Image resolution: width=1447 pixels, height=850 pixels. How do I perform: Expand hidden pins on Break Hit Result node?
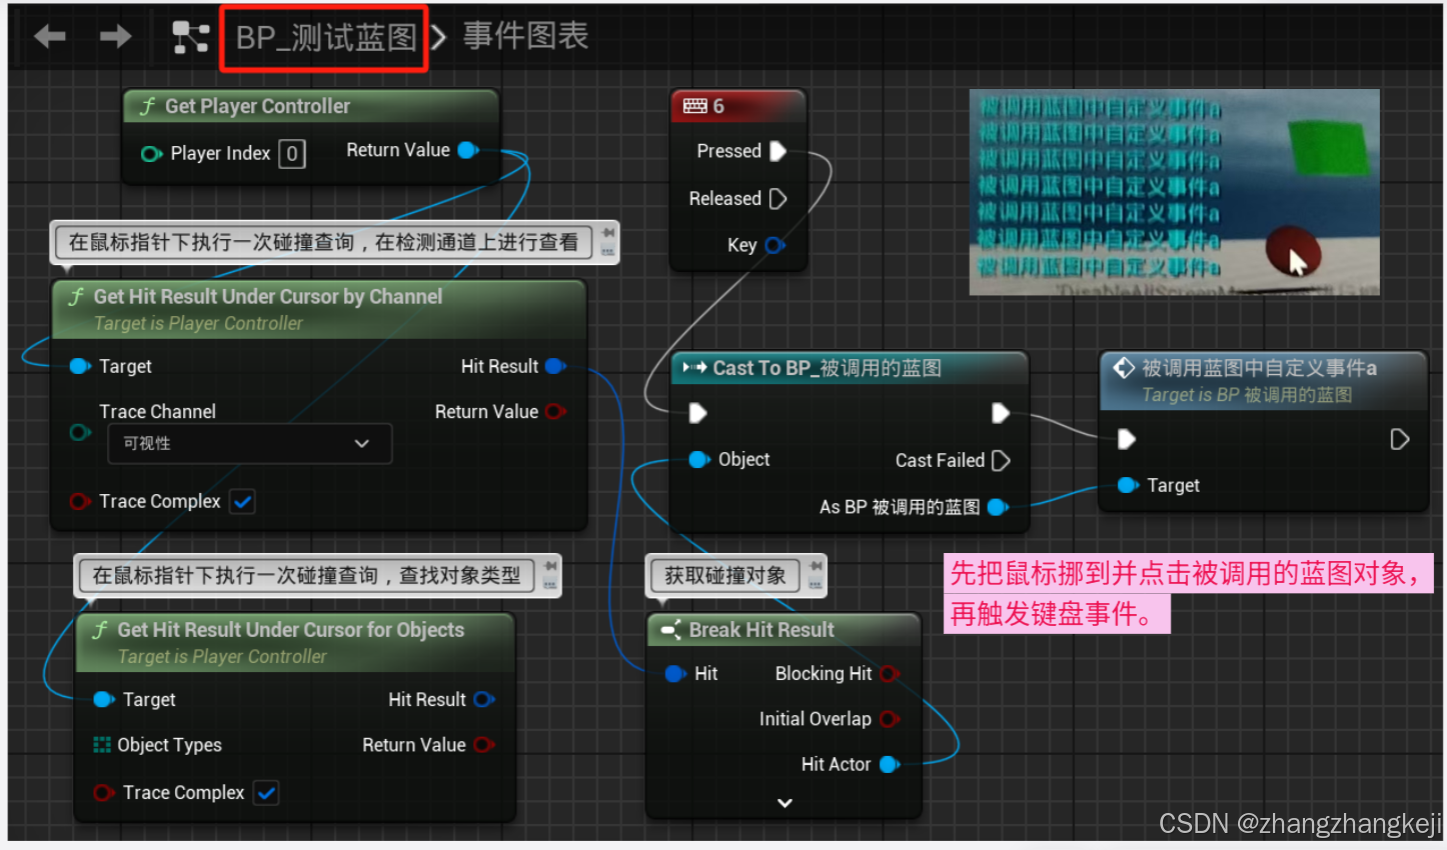784,802
